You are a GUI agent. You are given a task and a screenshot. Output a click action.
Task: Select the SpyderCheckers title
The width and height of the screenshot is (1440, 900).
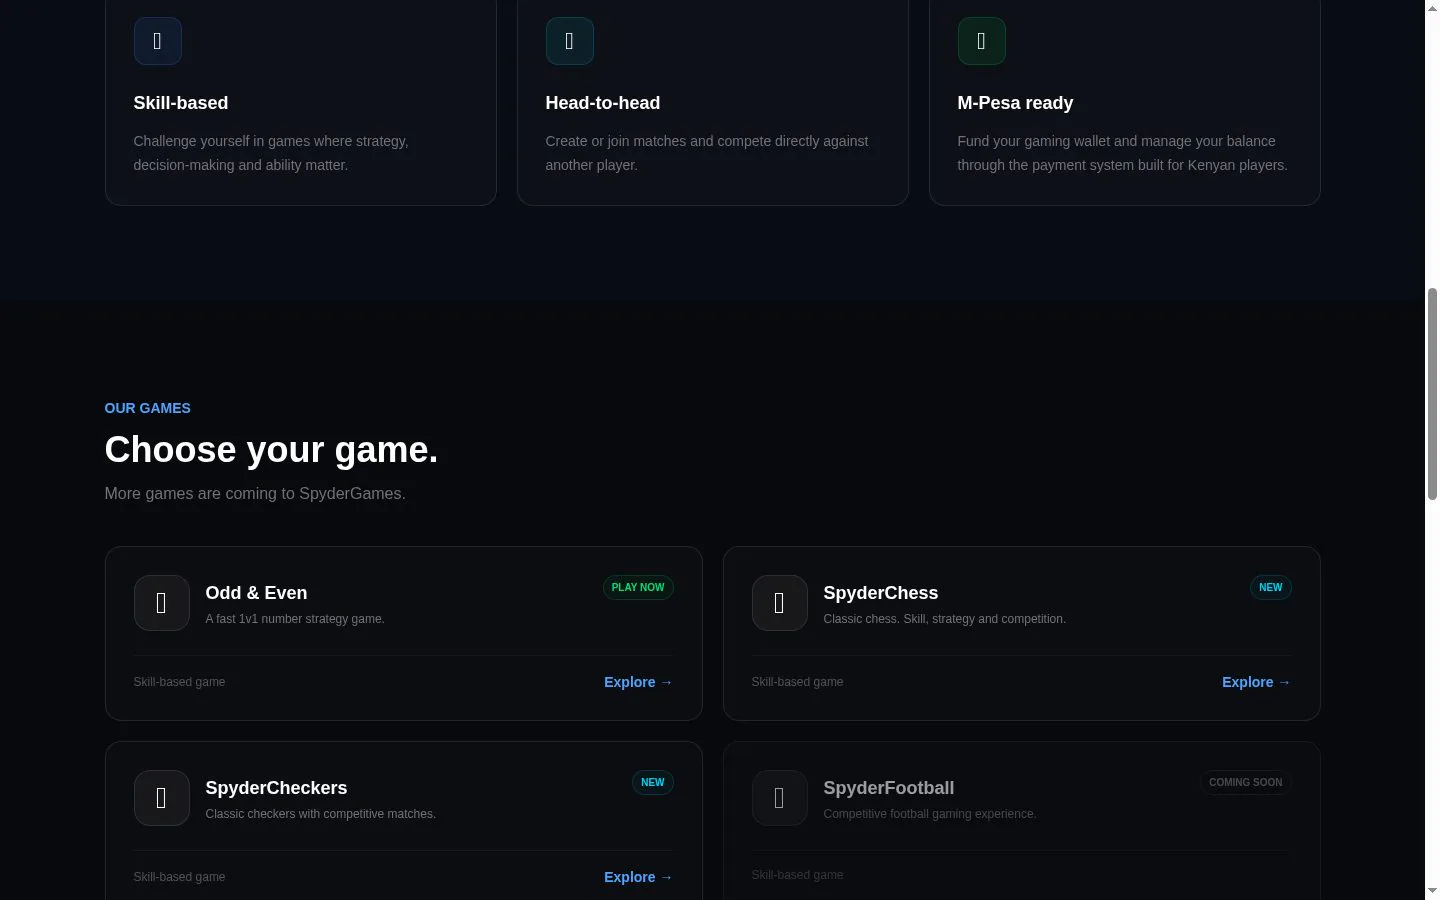point(276,788)
